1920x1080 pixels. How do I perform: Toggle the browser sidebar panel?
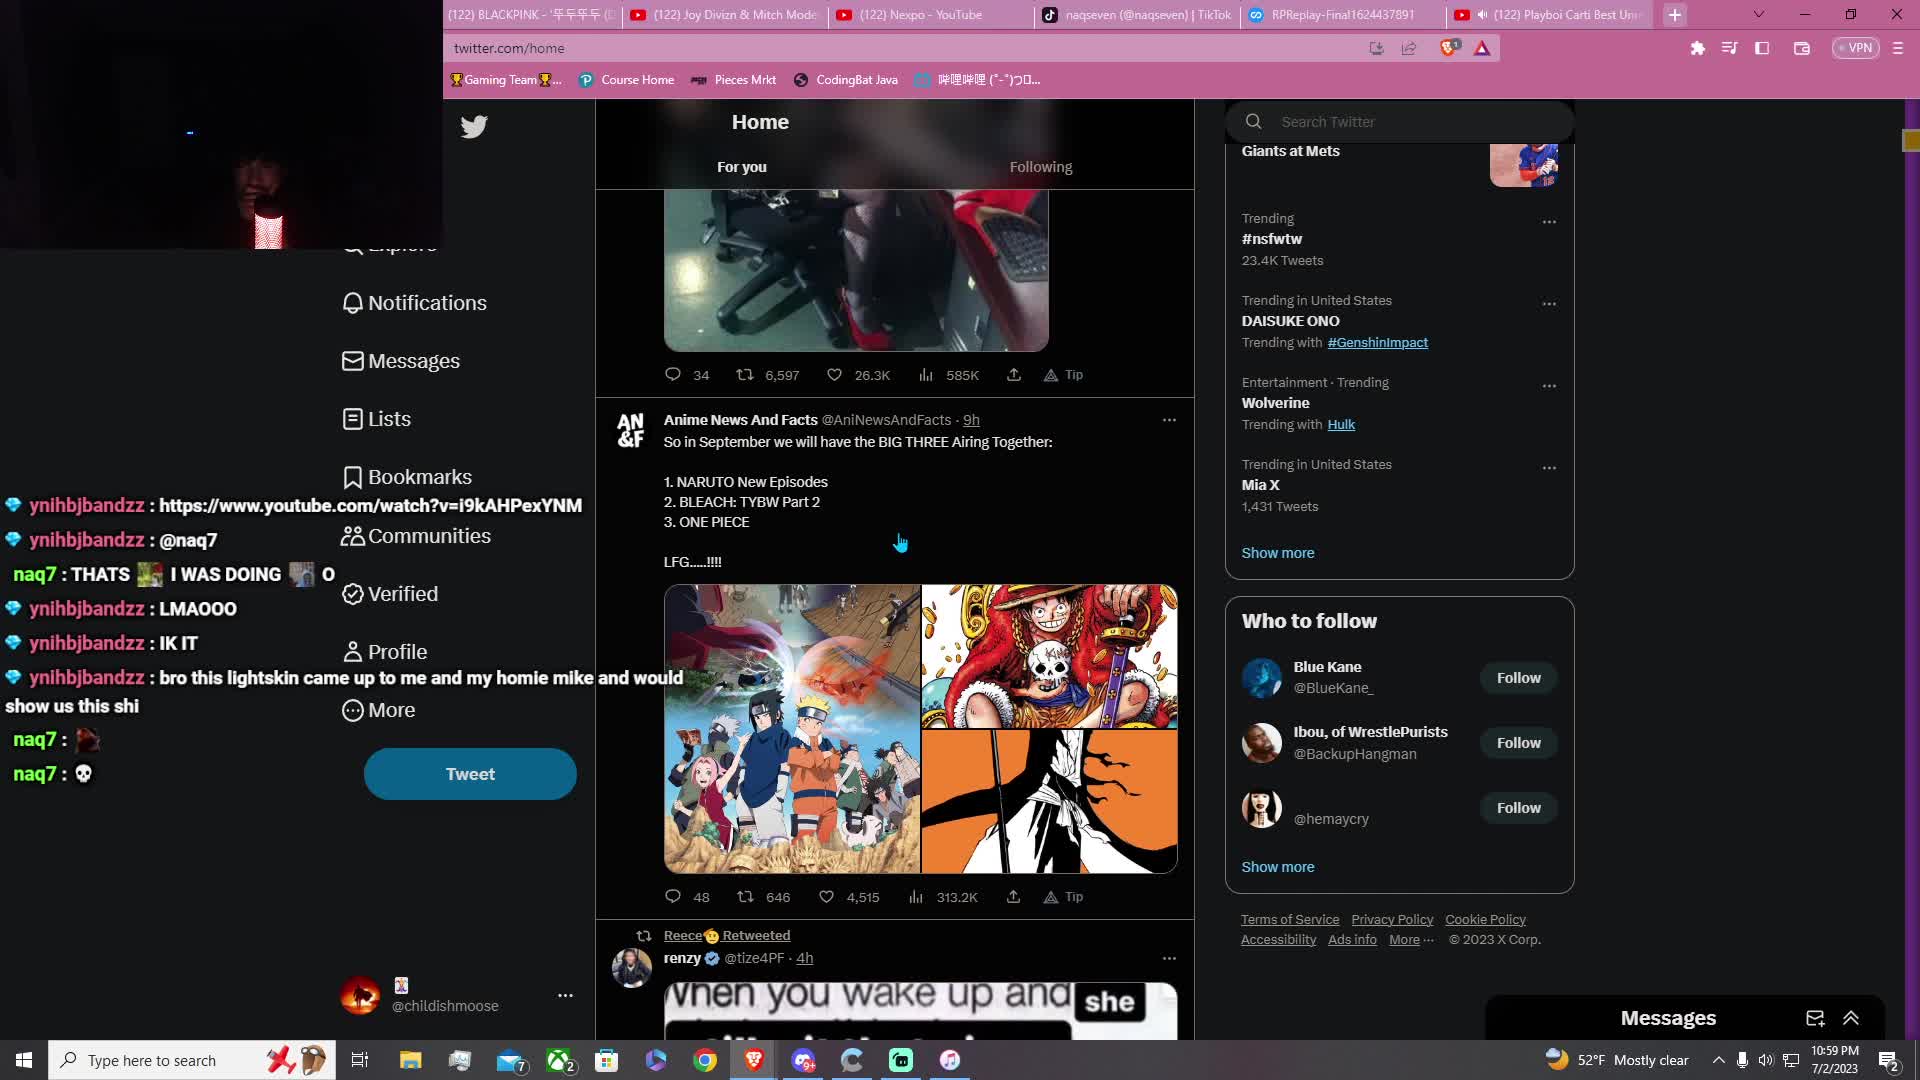(x=1762, y=48)
